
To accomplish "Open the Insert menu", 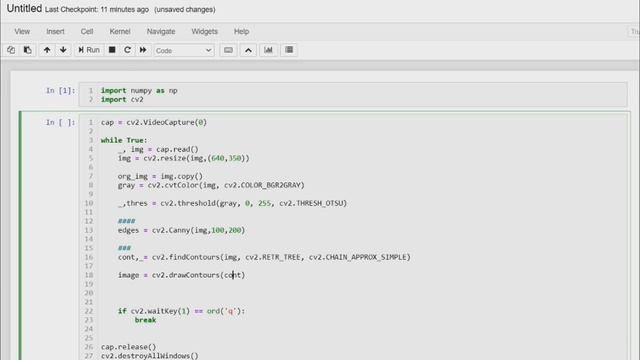I will [55, 31].
